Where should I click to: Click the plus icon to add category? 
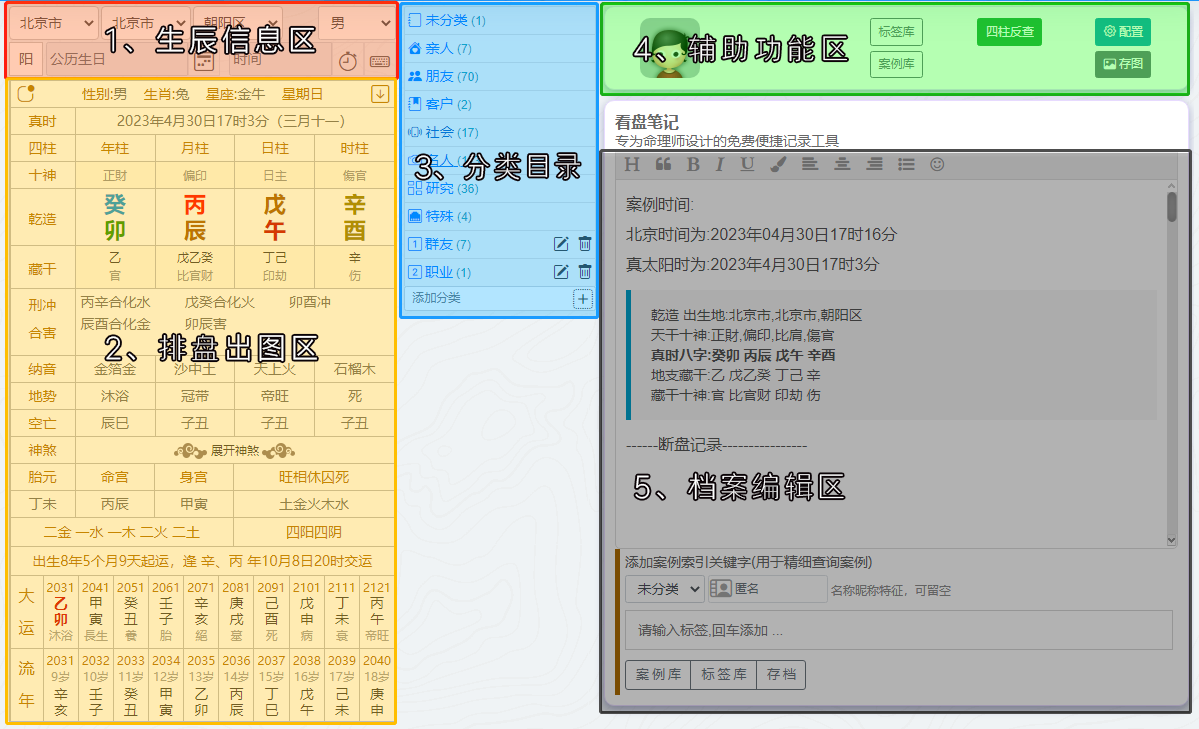[583, 299]
